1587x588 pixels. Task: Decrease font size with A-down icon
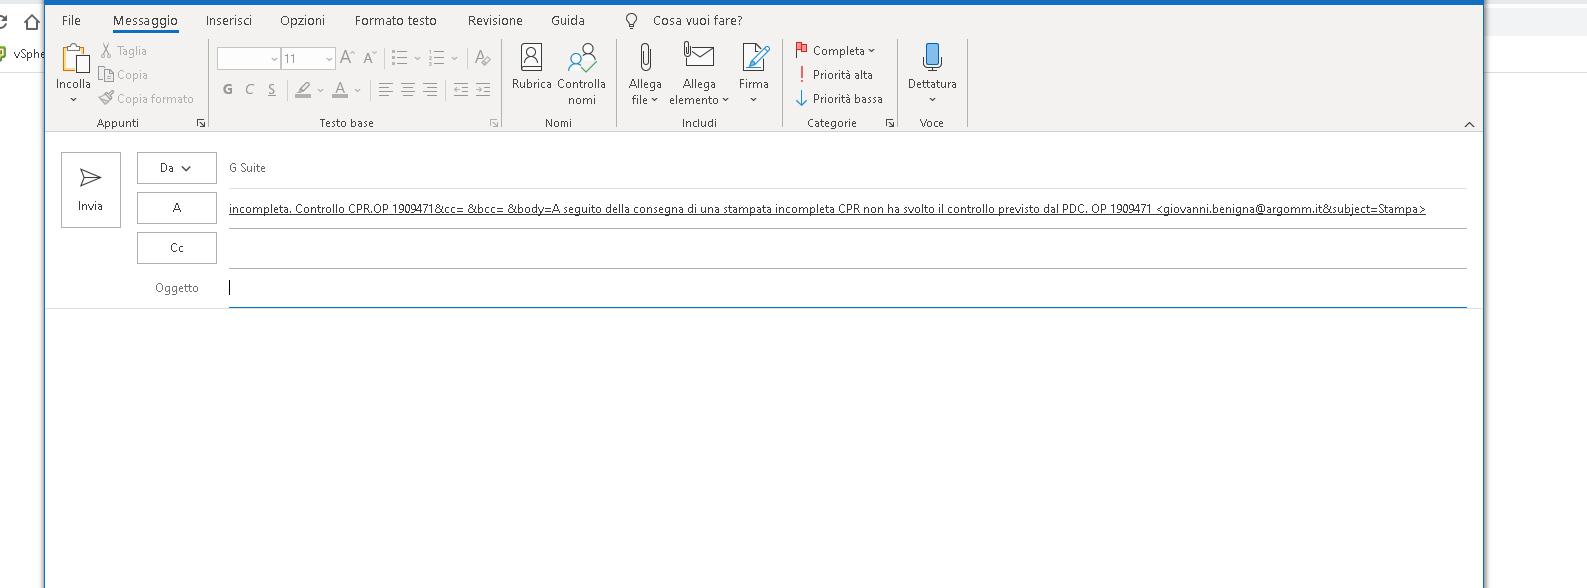click(369, 58)
